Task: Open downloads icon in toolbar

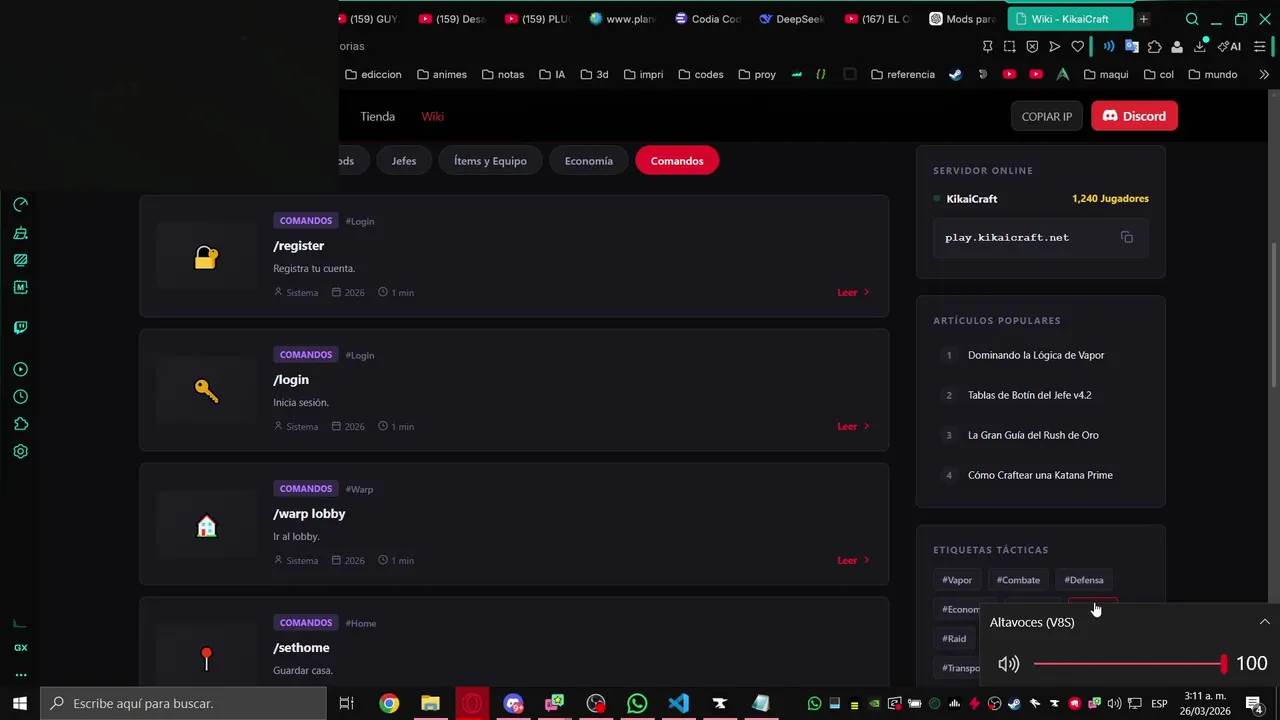Action: (x=1200, y=46)
